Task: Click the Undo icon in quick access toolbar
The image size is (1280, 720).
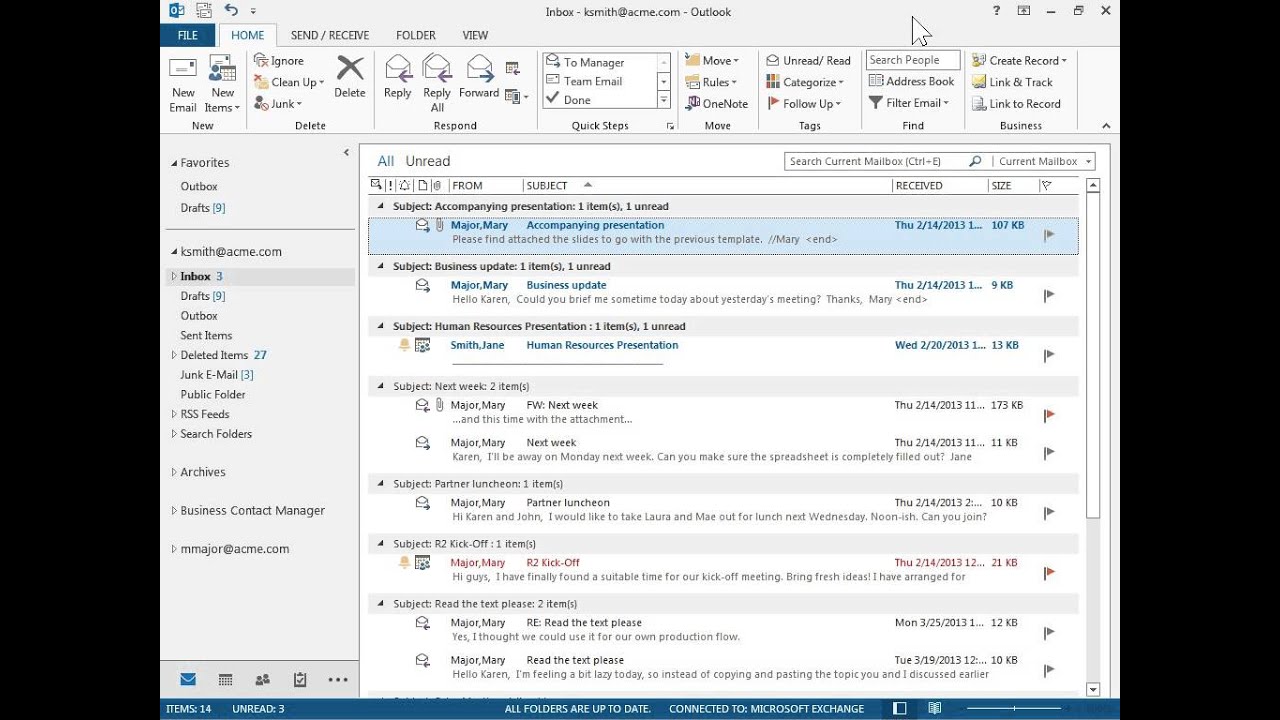Action: [232, 11]
